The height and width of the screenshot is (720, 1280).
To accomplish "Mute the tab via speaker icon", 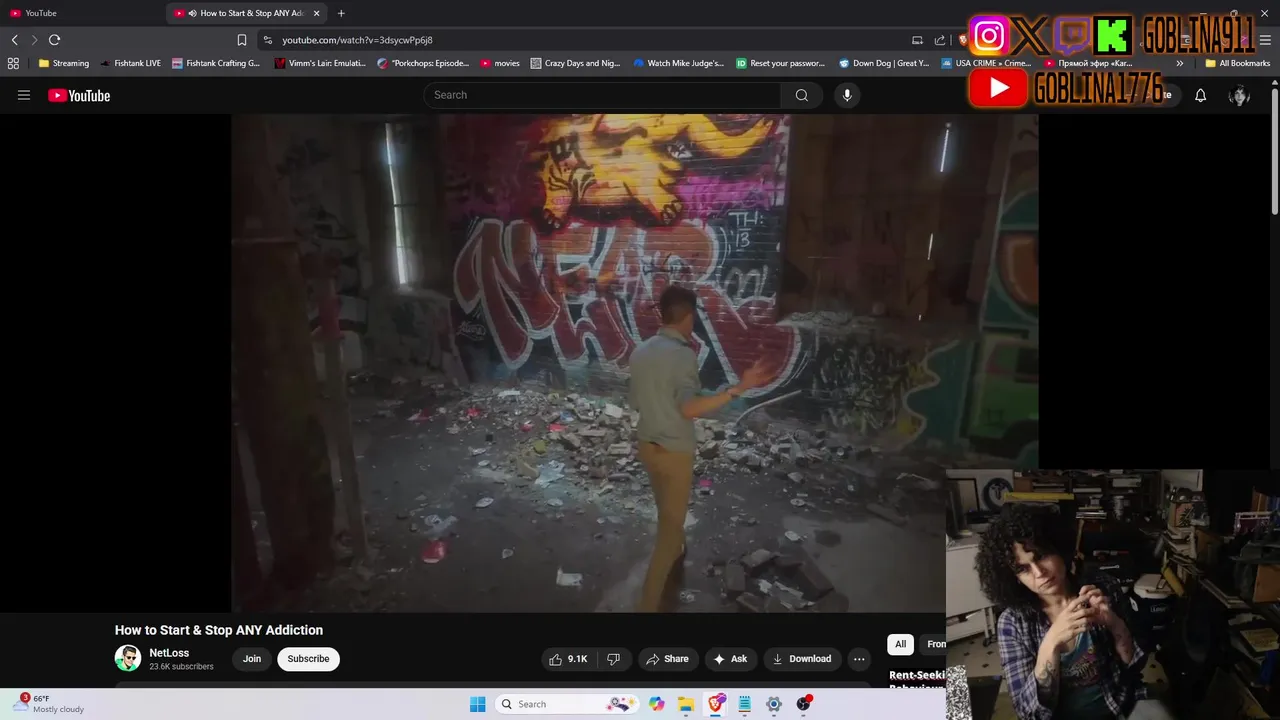I will pyautogui.click(x=192, y=13).
